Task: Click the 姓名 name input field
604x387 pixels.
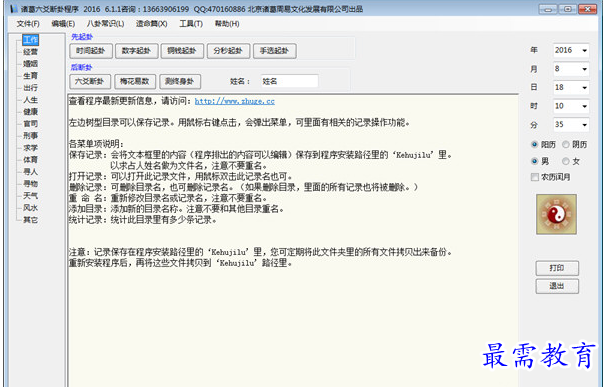Action: [289, 81]
